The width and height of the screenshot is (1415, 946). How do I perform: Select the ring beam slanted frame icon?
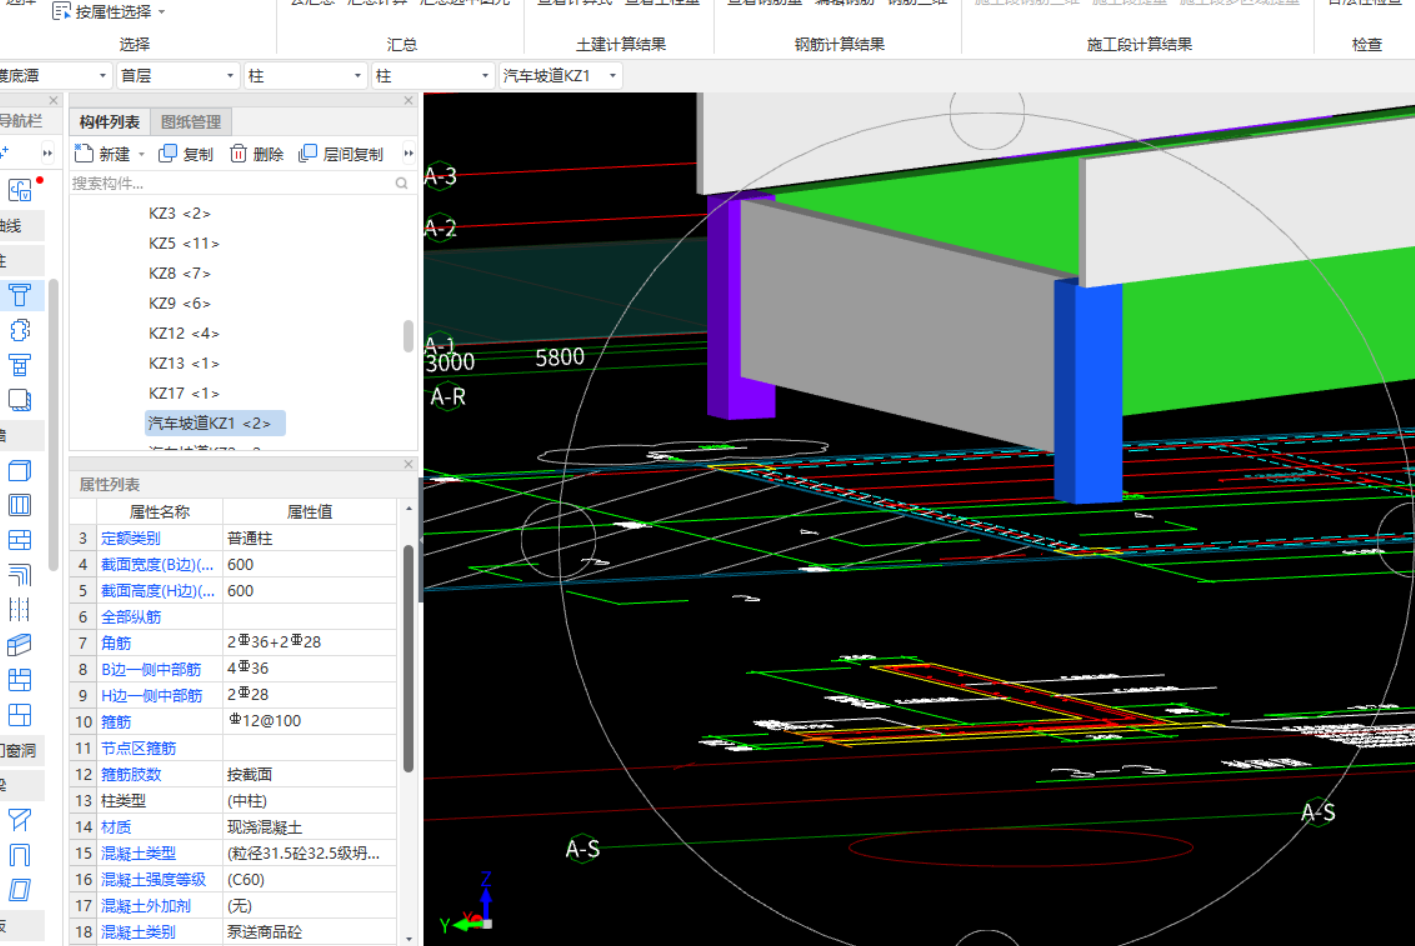(x=19, y=890)
